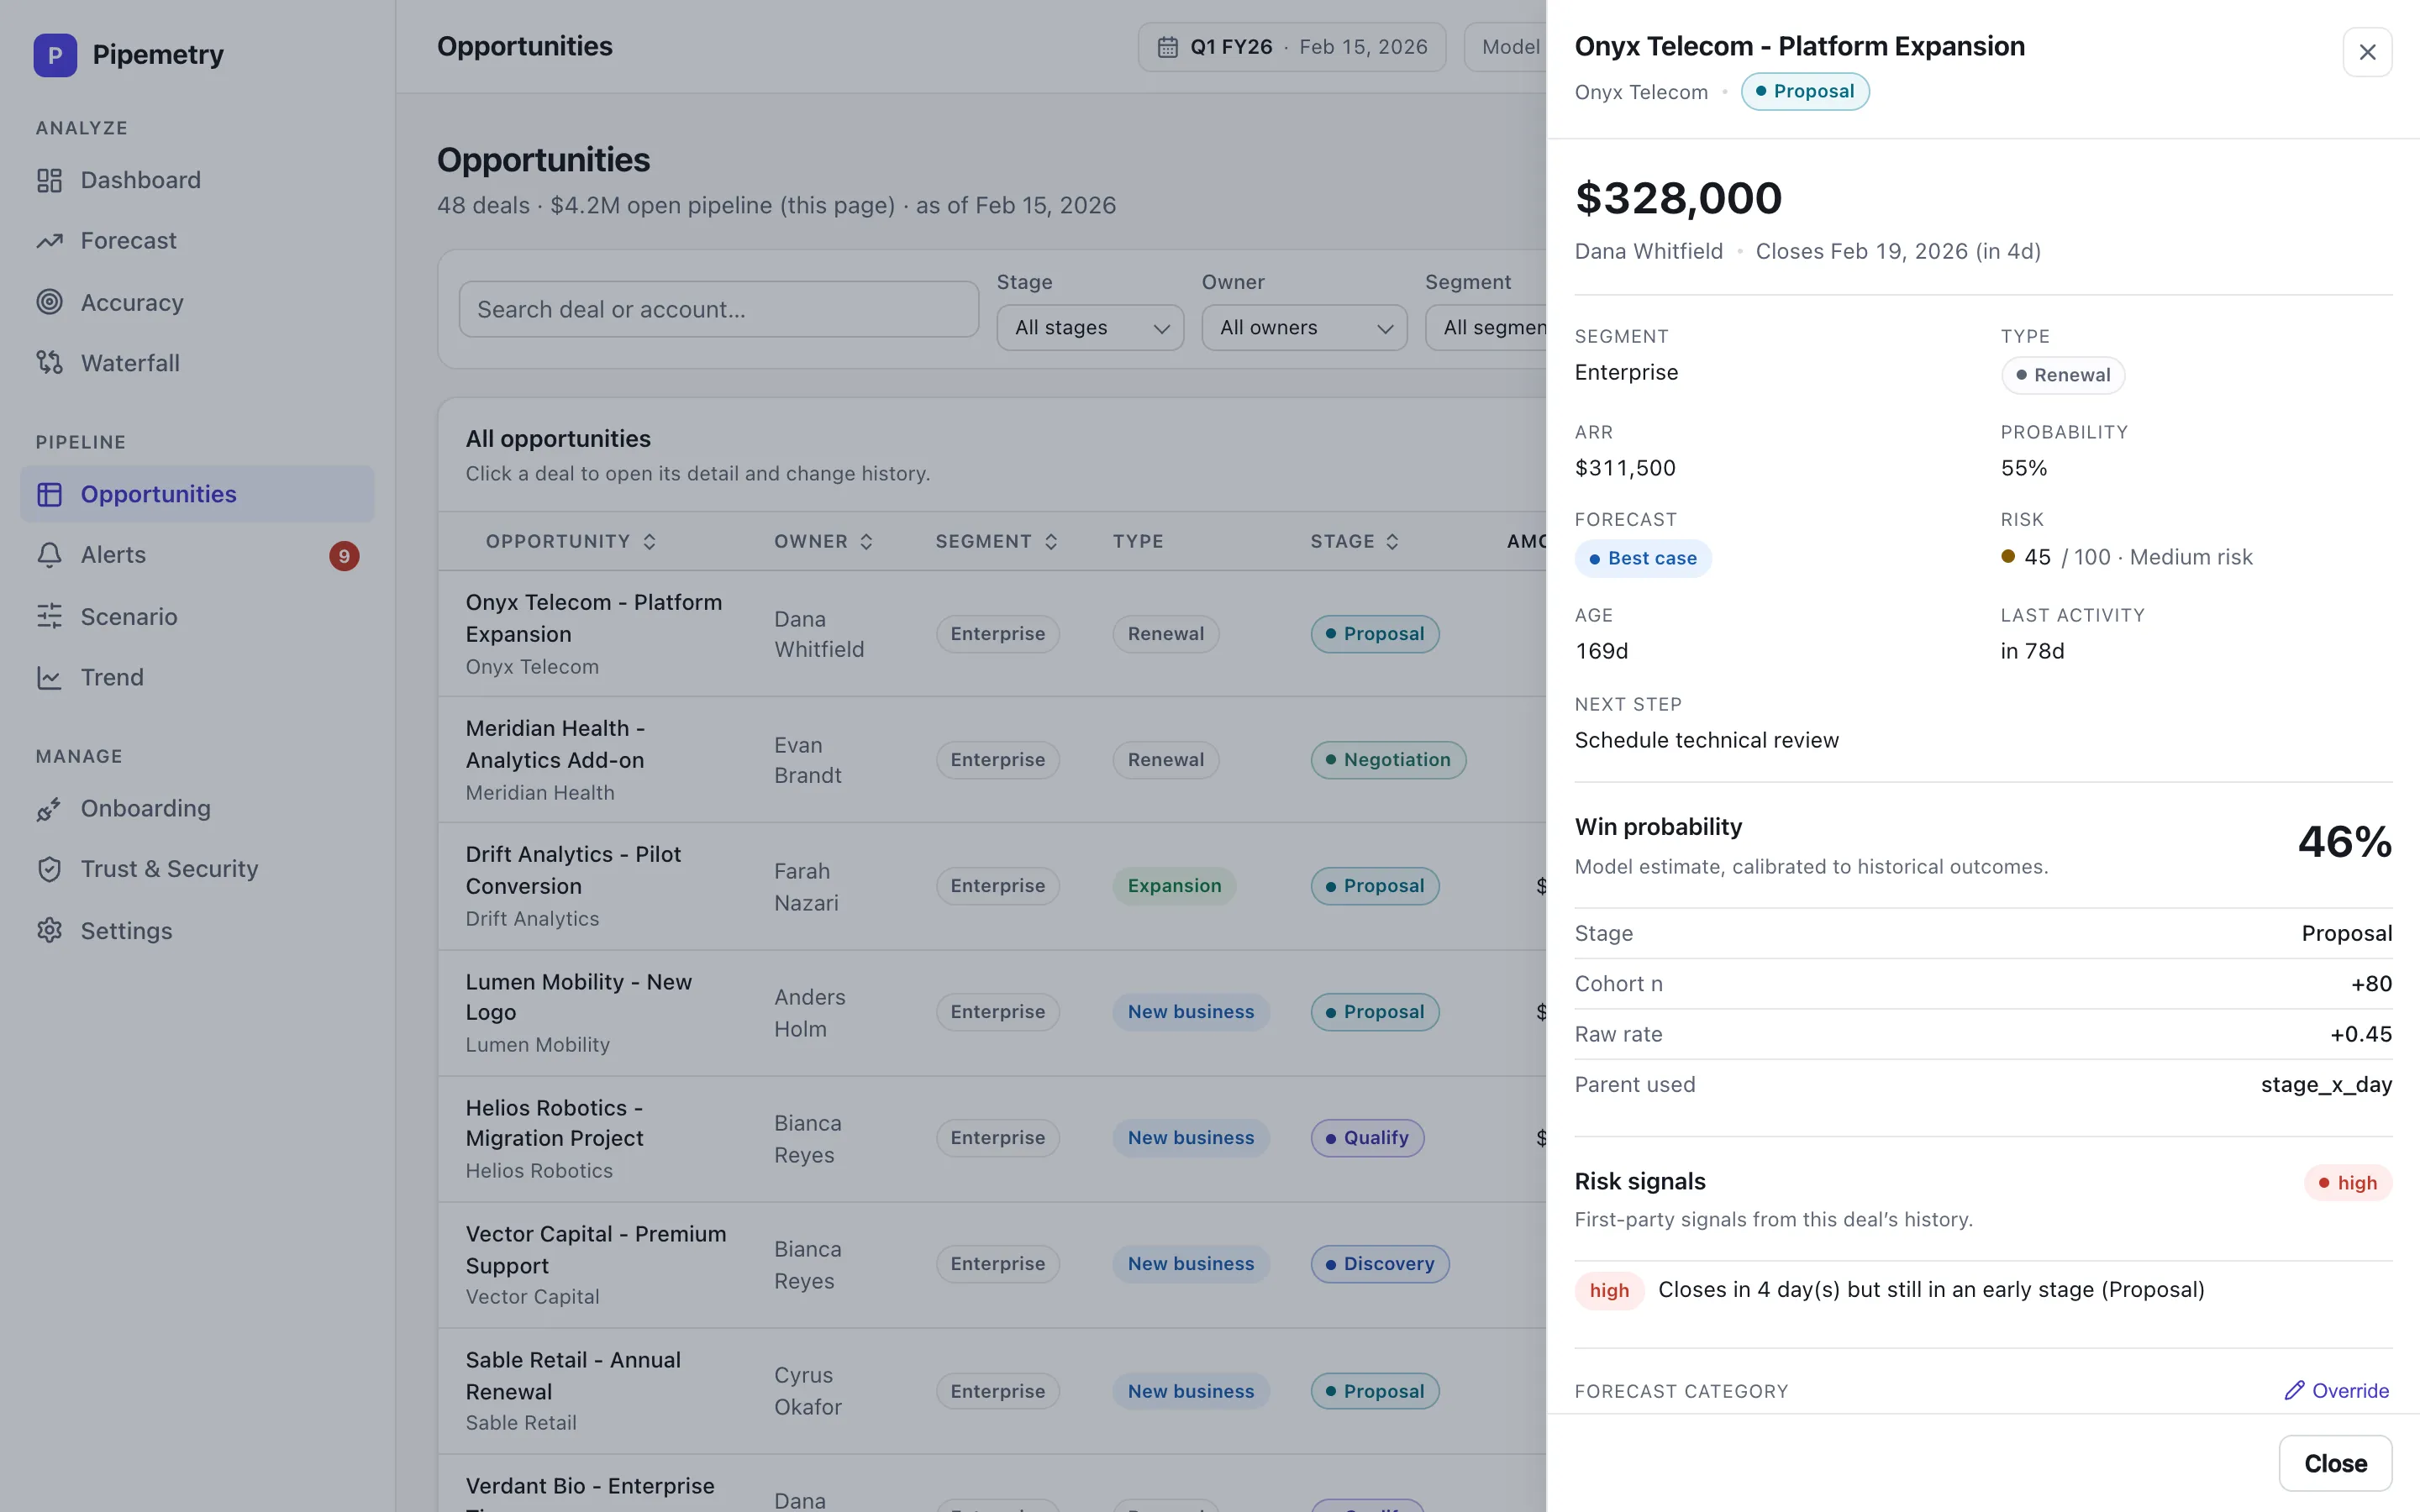Click owner Evan Brandt in table
2420x1512 pixels.
coord(808,760)
